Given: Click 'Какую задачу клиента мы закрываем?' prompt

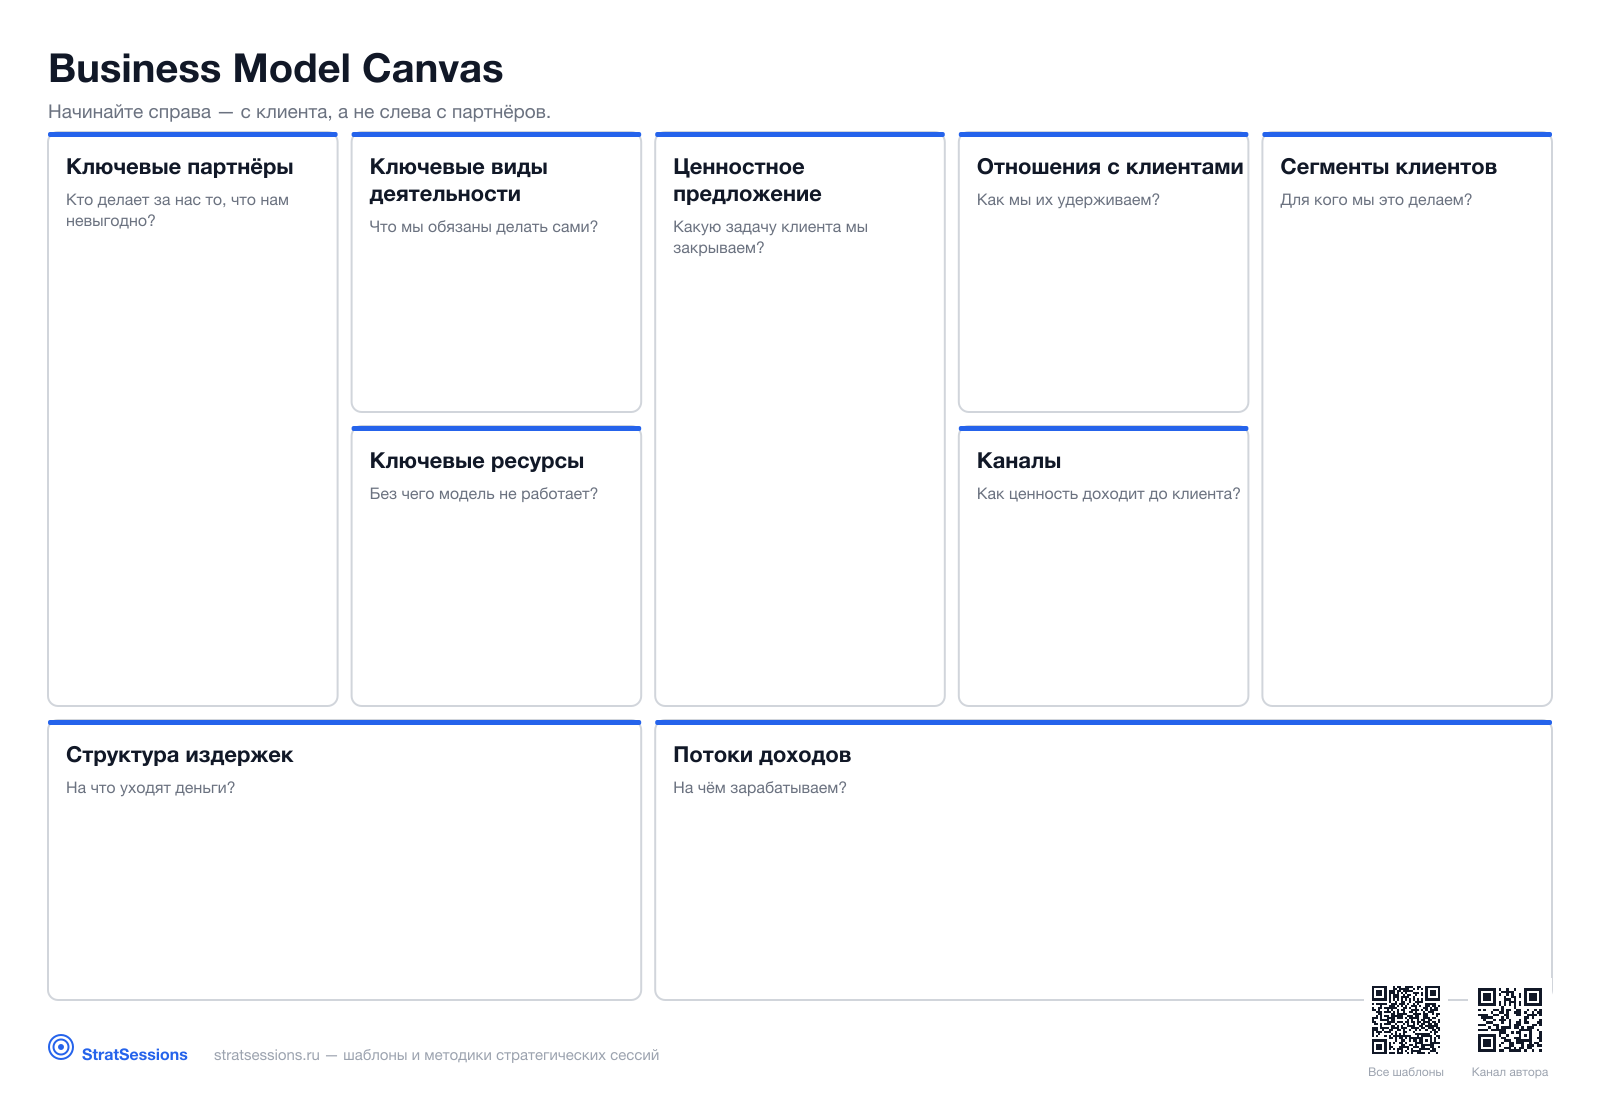Looking at the screenshot, I should pos(770,237).
